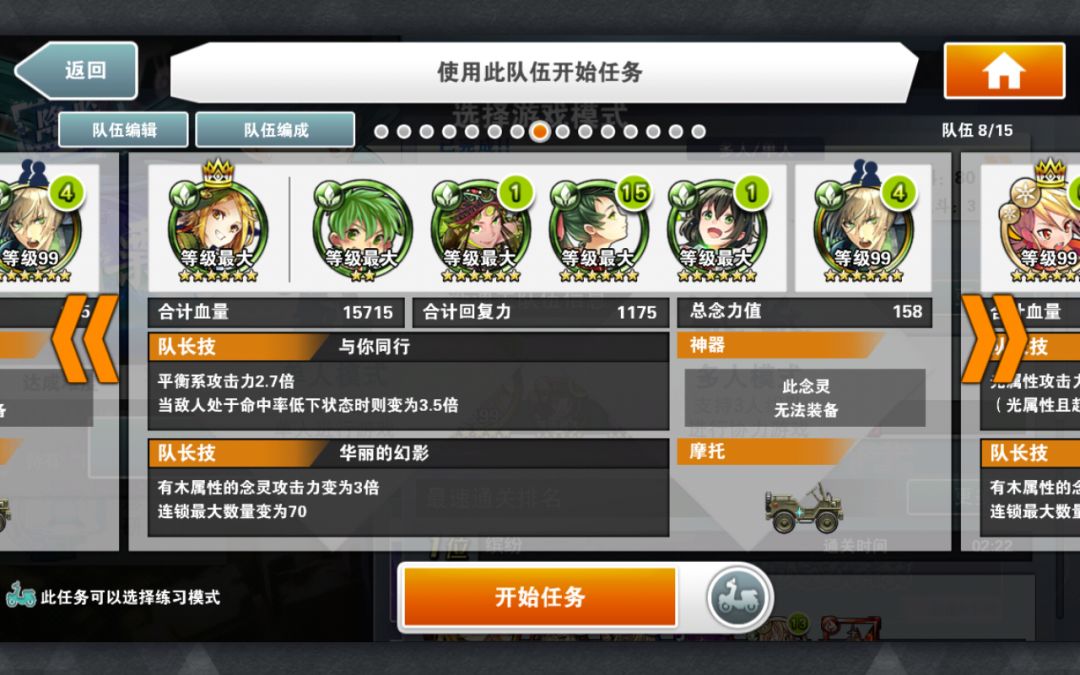Tap the orange home icon button
Image resolution: width=1080 pixels, height=675 pixels.
1004,71
